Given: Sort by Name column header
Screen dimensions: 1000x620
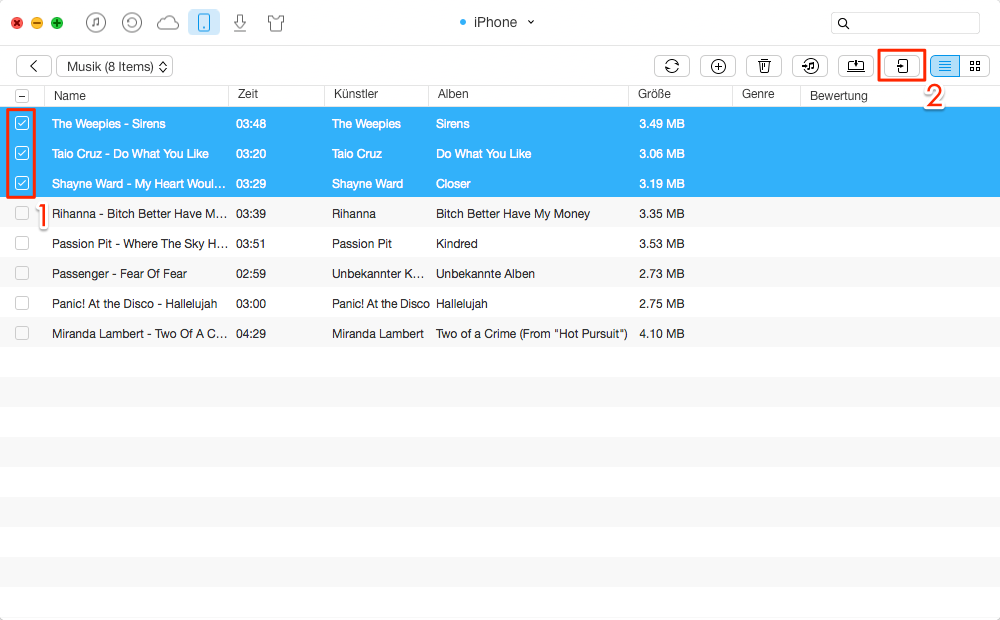Looking at the screenshot, I should point(70,96).
